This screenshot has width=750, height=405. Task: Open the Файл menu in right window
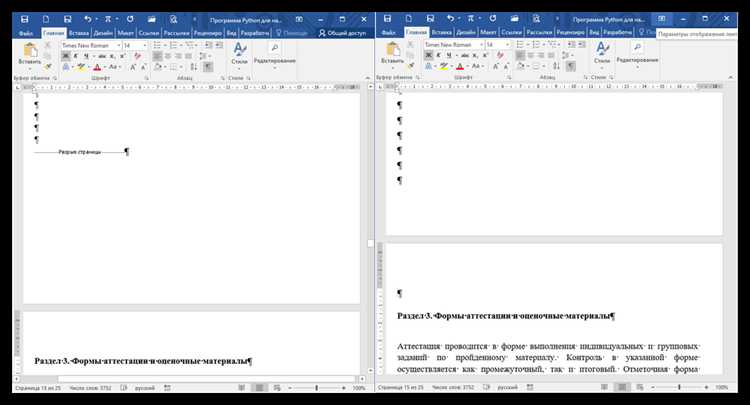tap(389, 32)
